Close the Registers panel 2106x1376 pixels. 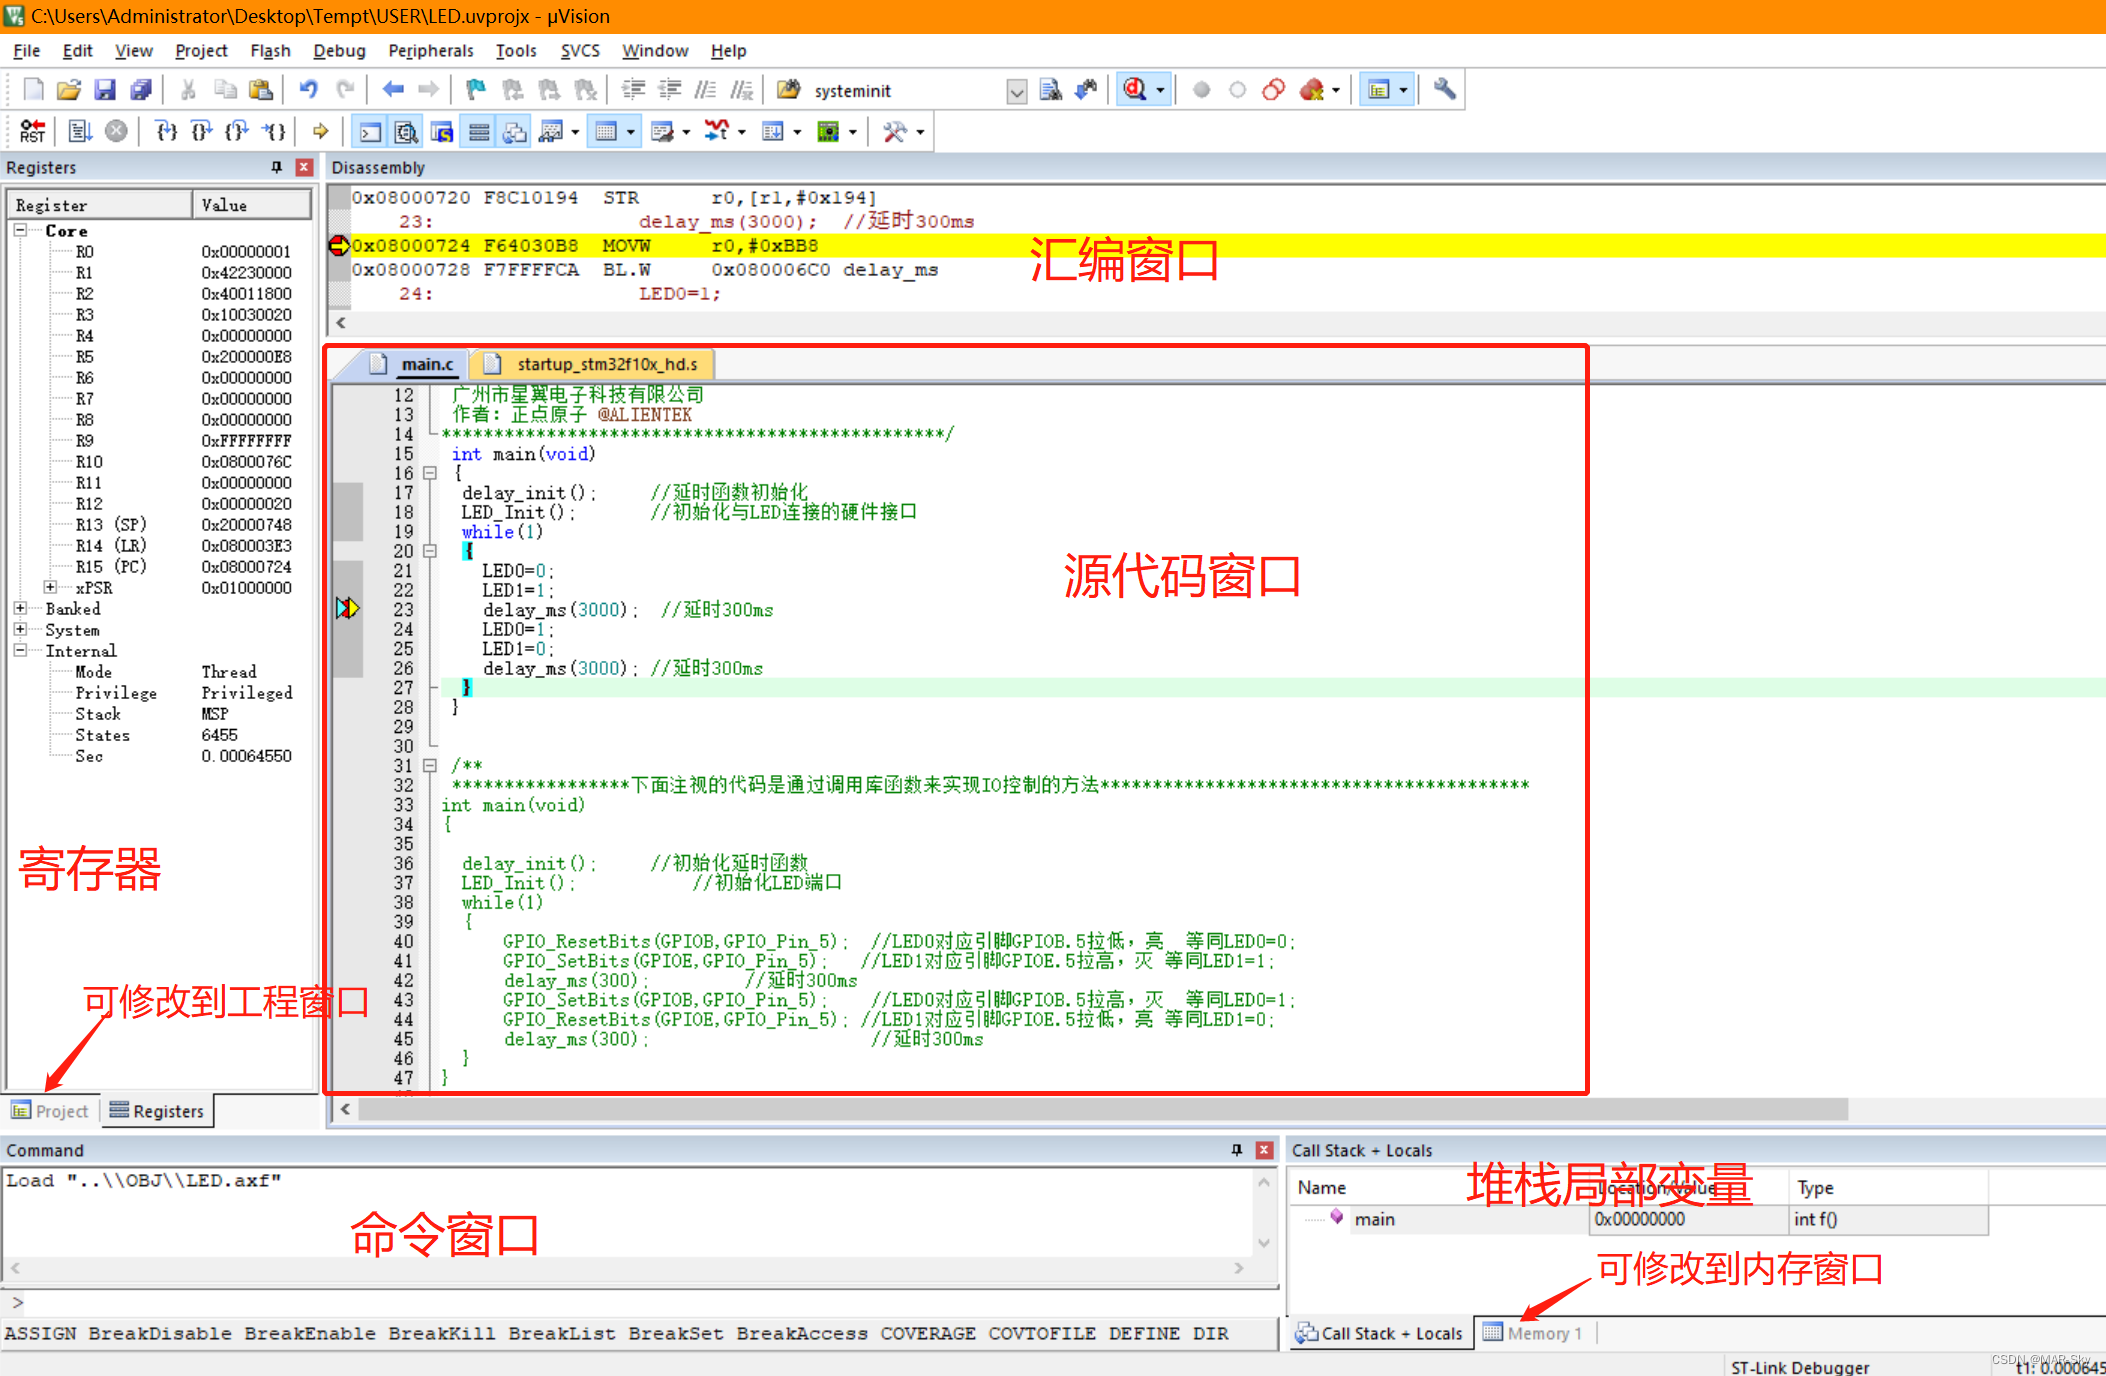point(304,168)
